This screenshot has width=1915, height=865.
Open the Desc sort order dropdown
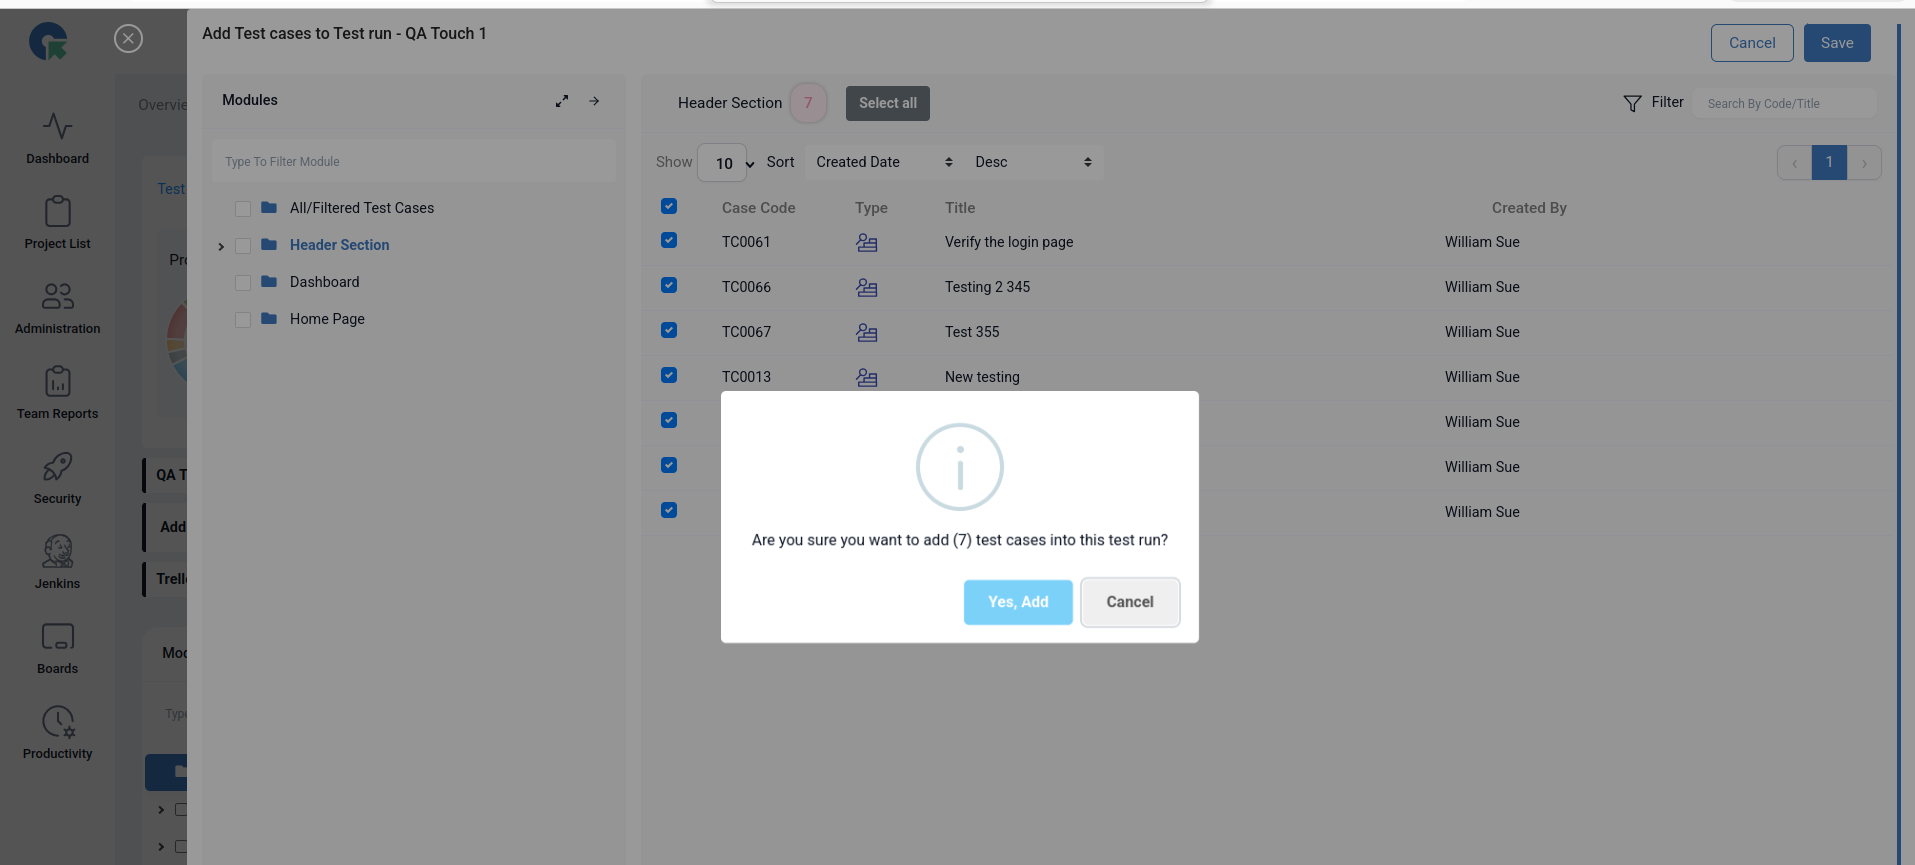coord(1032,162)
